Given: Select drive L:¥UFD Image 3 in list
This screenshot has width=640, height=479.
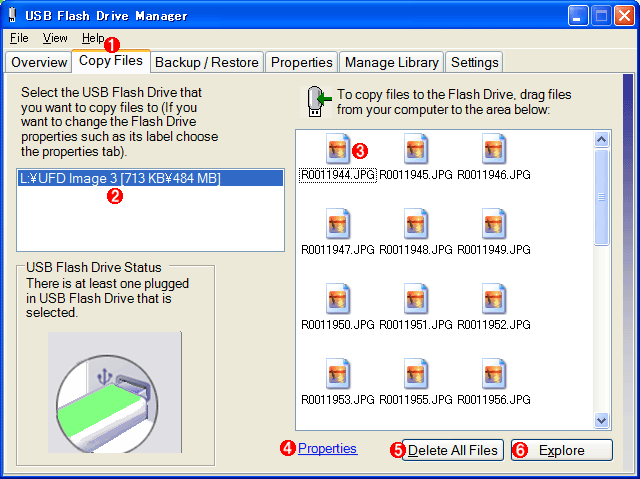Looking at the screenshot, I should (x=150, y=178).
